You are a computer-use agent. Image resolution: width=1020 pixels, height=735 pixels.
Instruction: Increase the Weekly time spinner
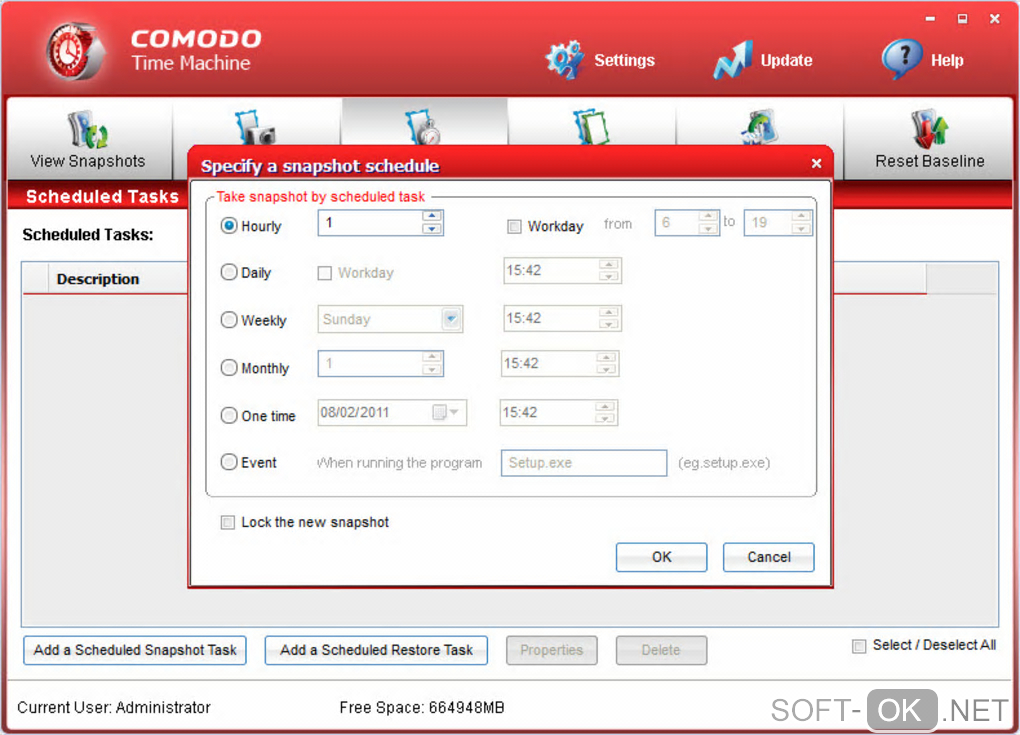(608, 312)
